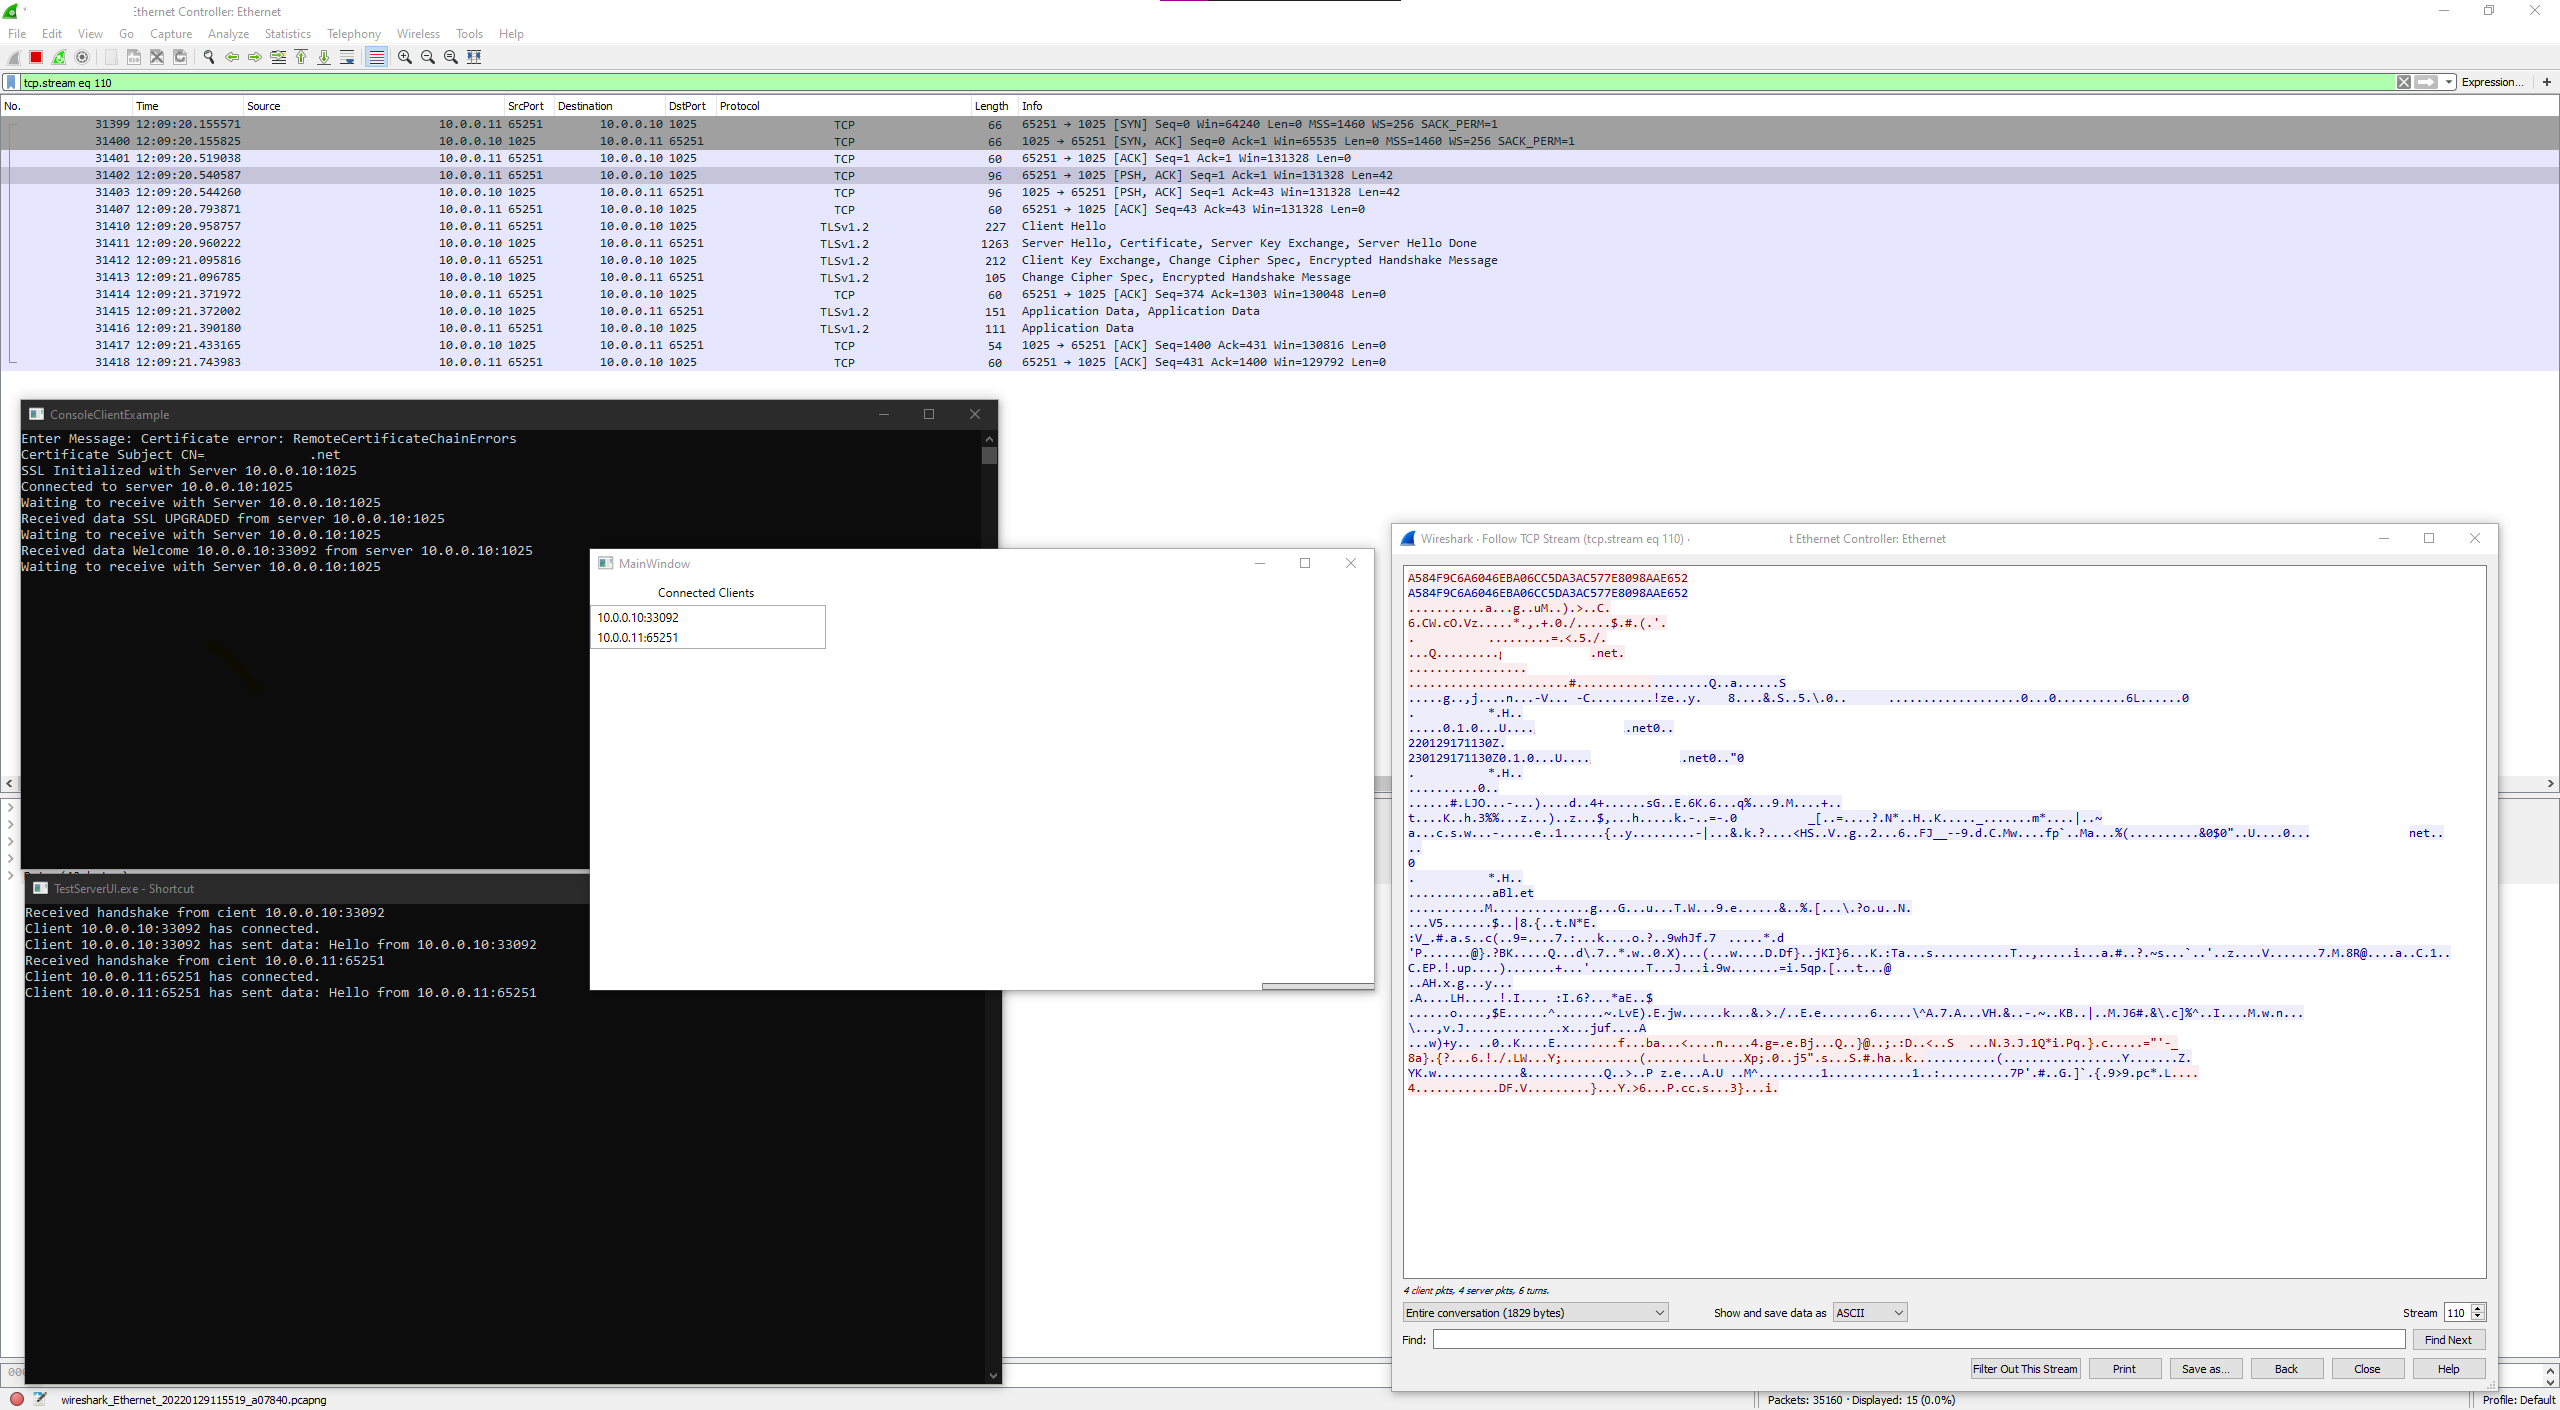Zoom in the main window text

pyautogui.click(x=405, y=57)
